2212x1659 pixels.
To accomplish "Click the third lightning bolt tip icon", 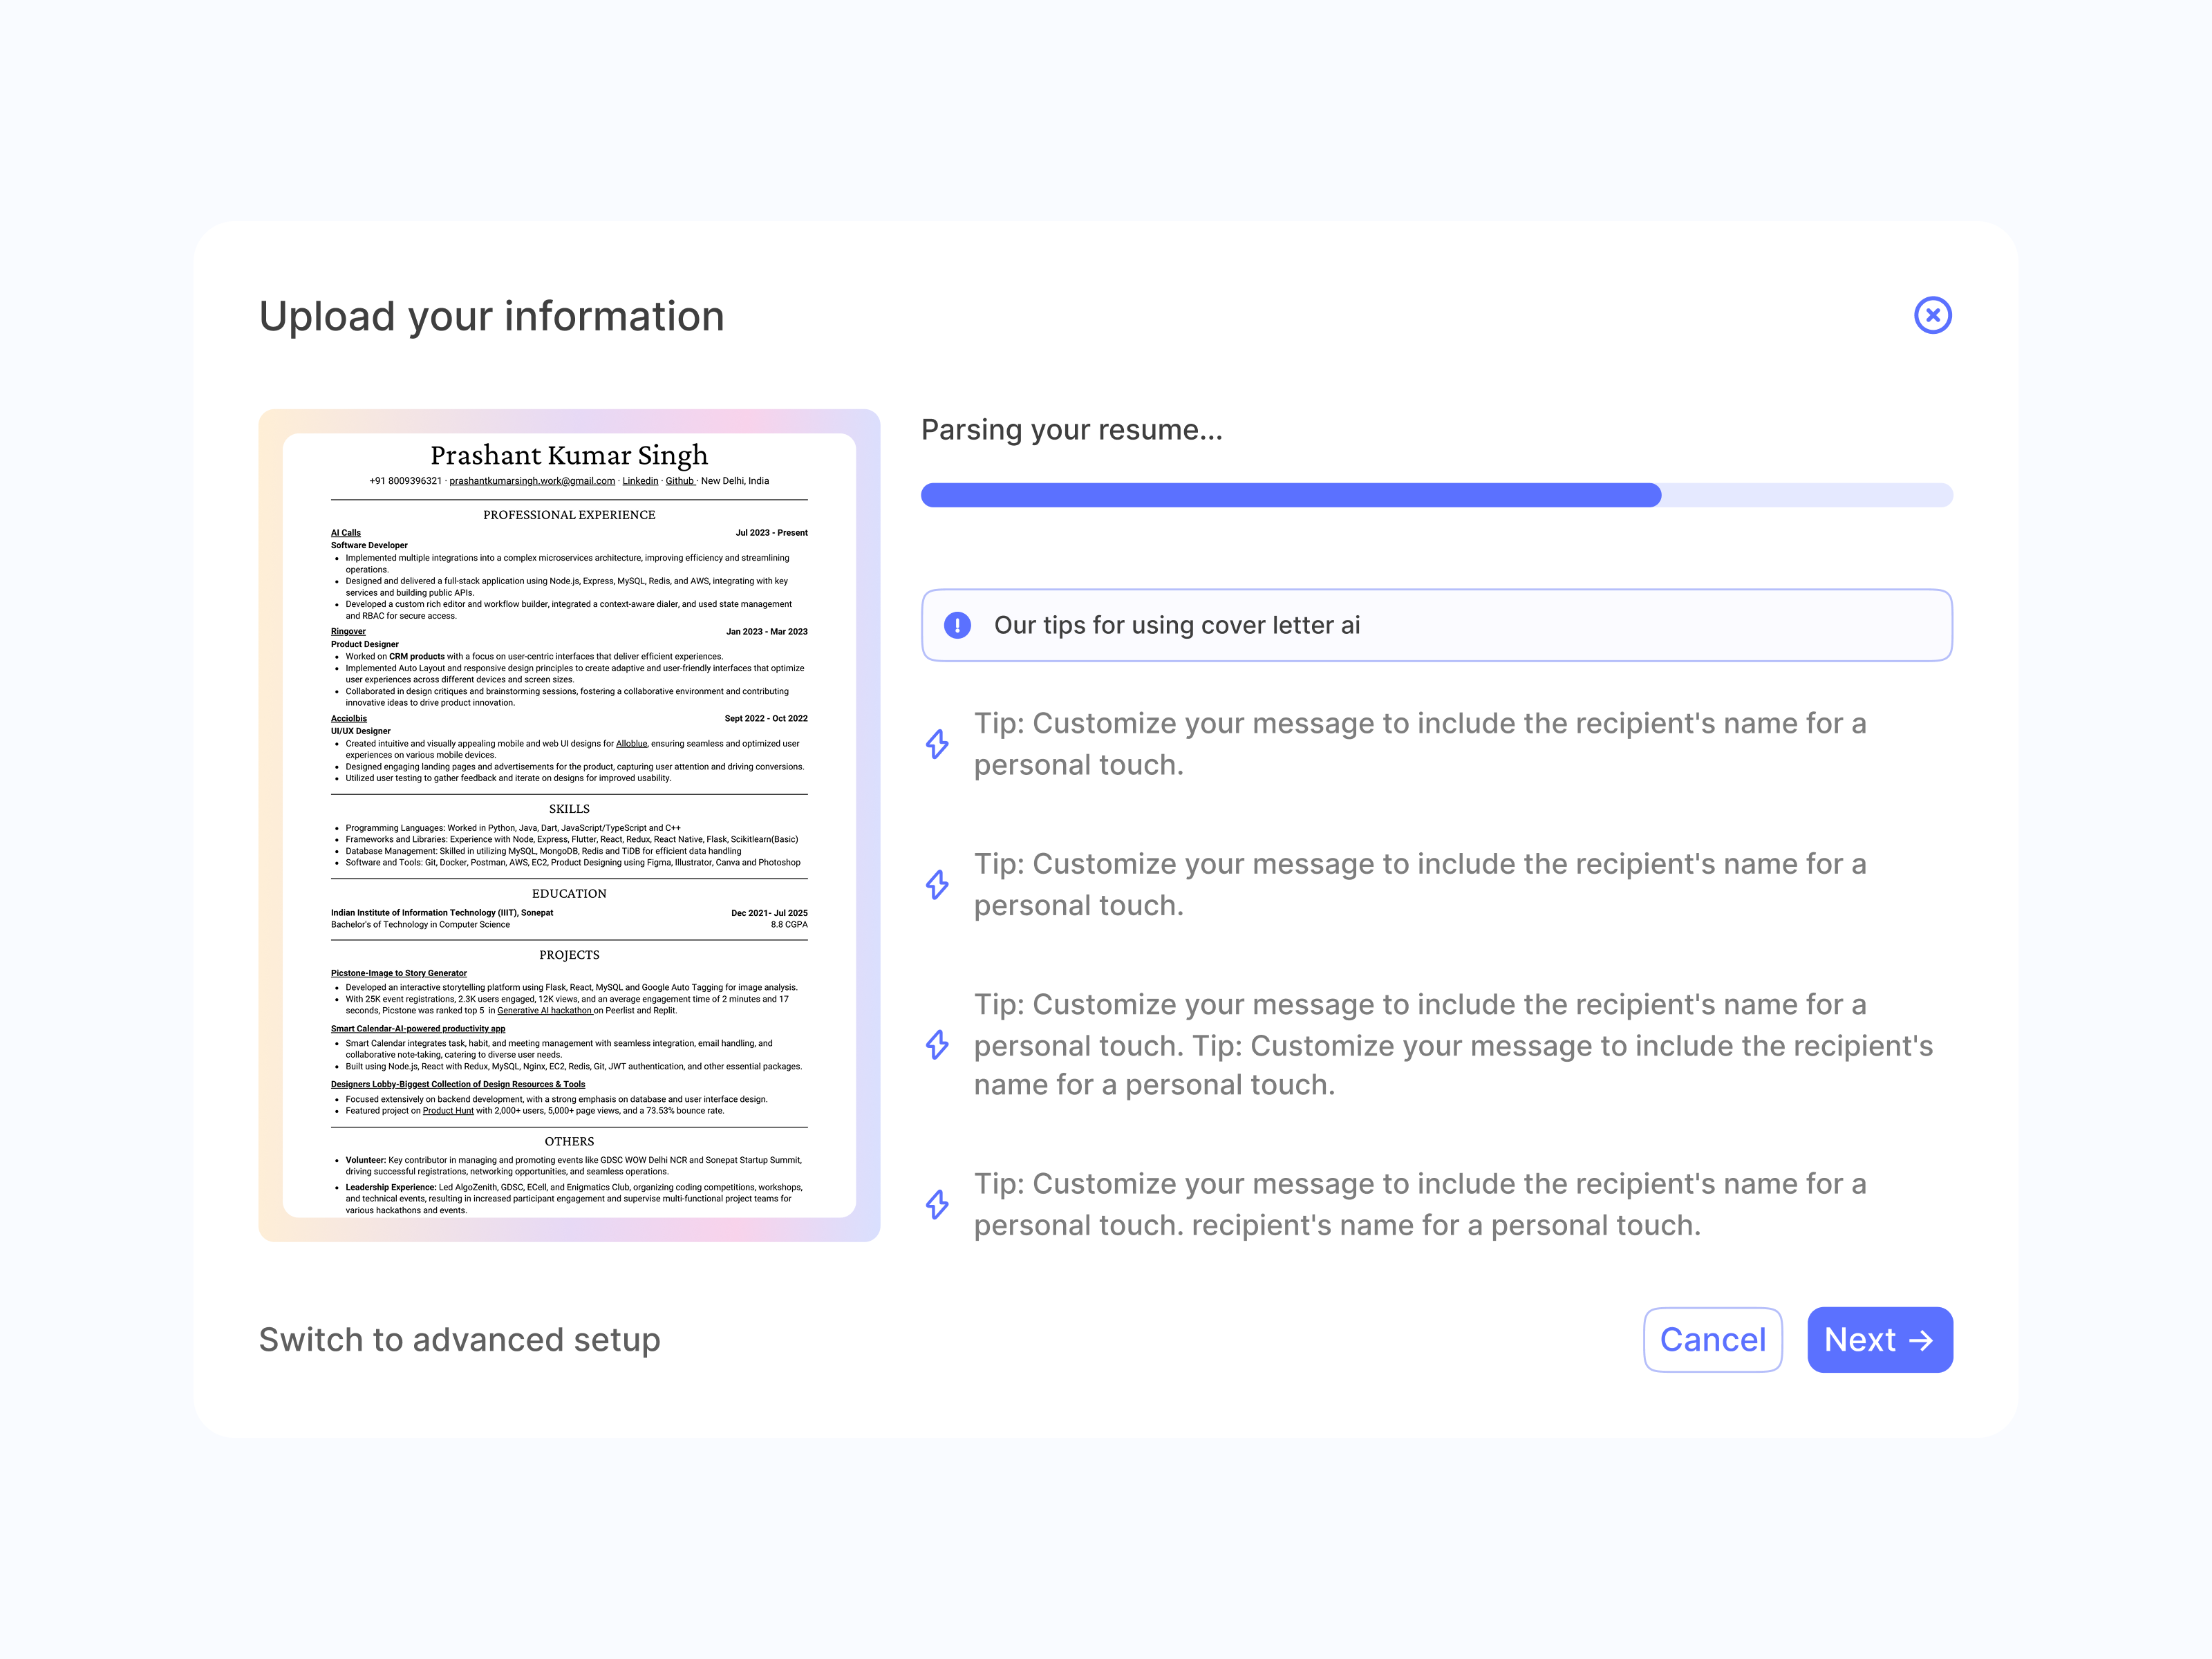I will (x=937, y=1044).
